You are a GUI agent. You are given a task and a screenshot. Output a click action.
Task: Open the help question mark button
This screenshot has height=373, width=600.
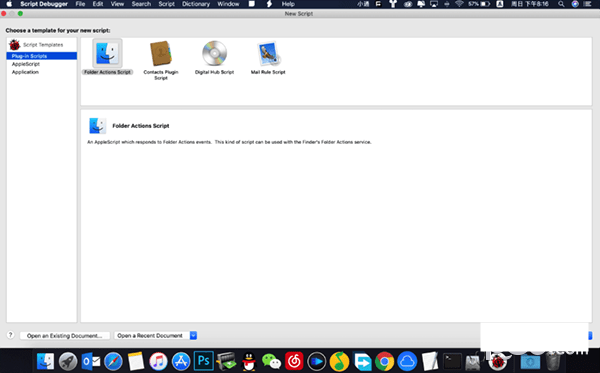point(11,335)
